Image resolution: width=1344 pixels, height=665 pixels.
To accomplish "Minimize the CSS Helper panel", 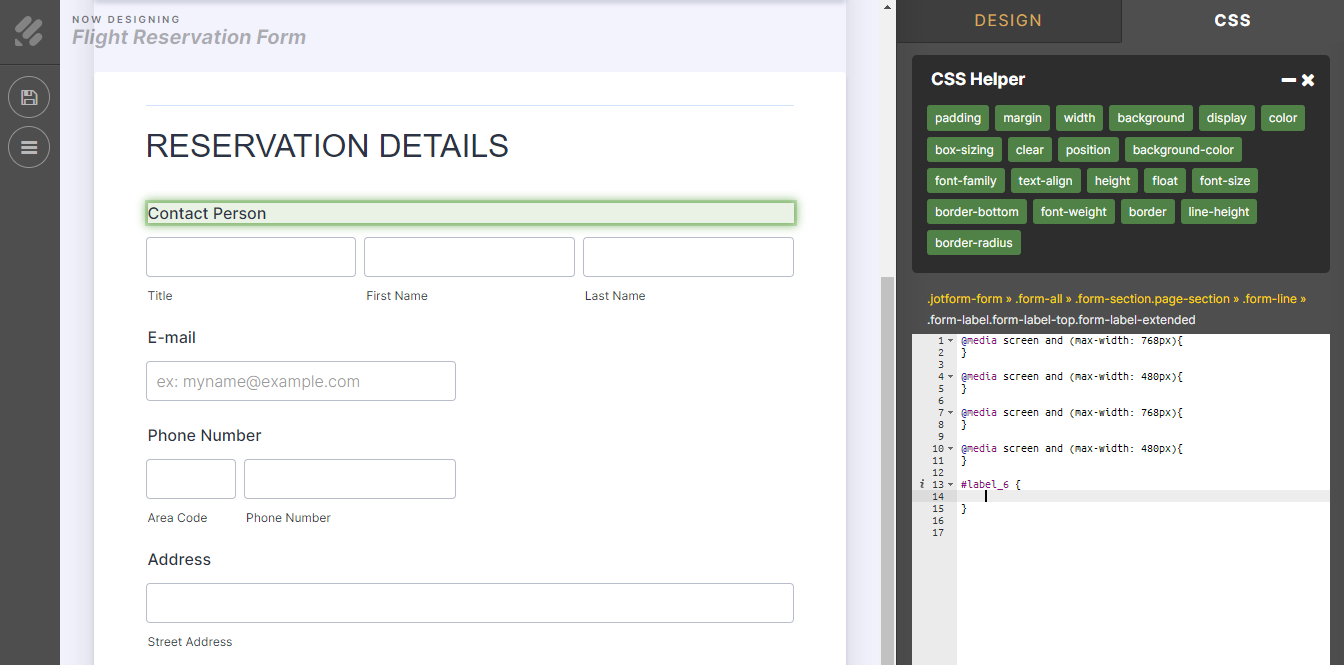I will (1289, 80).
